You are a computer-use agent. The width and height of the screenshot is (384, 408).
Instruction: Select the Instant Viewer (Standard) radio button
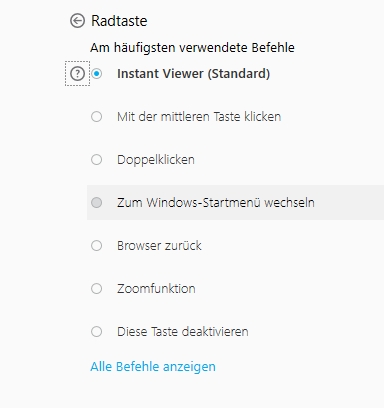point(97,73)
